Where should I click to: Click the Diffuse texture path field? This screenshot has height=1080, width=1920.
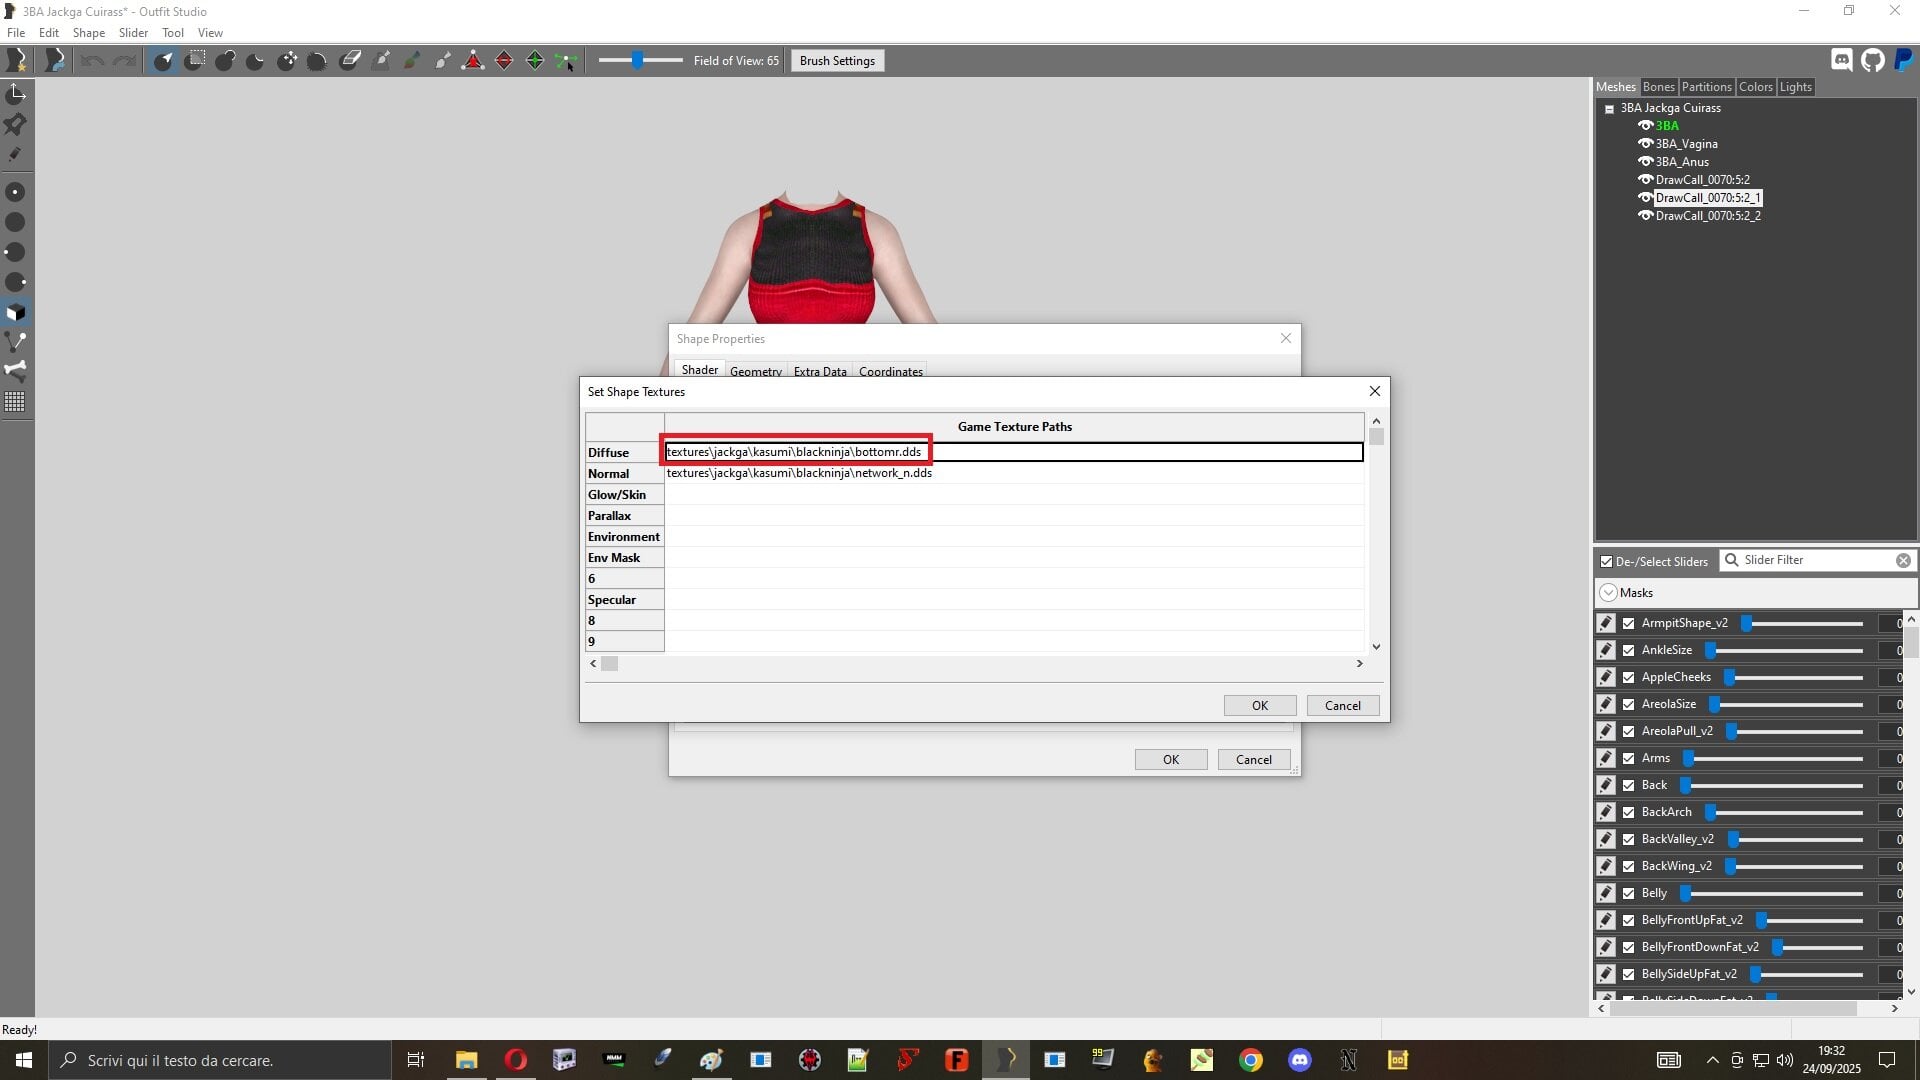1014,452
